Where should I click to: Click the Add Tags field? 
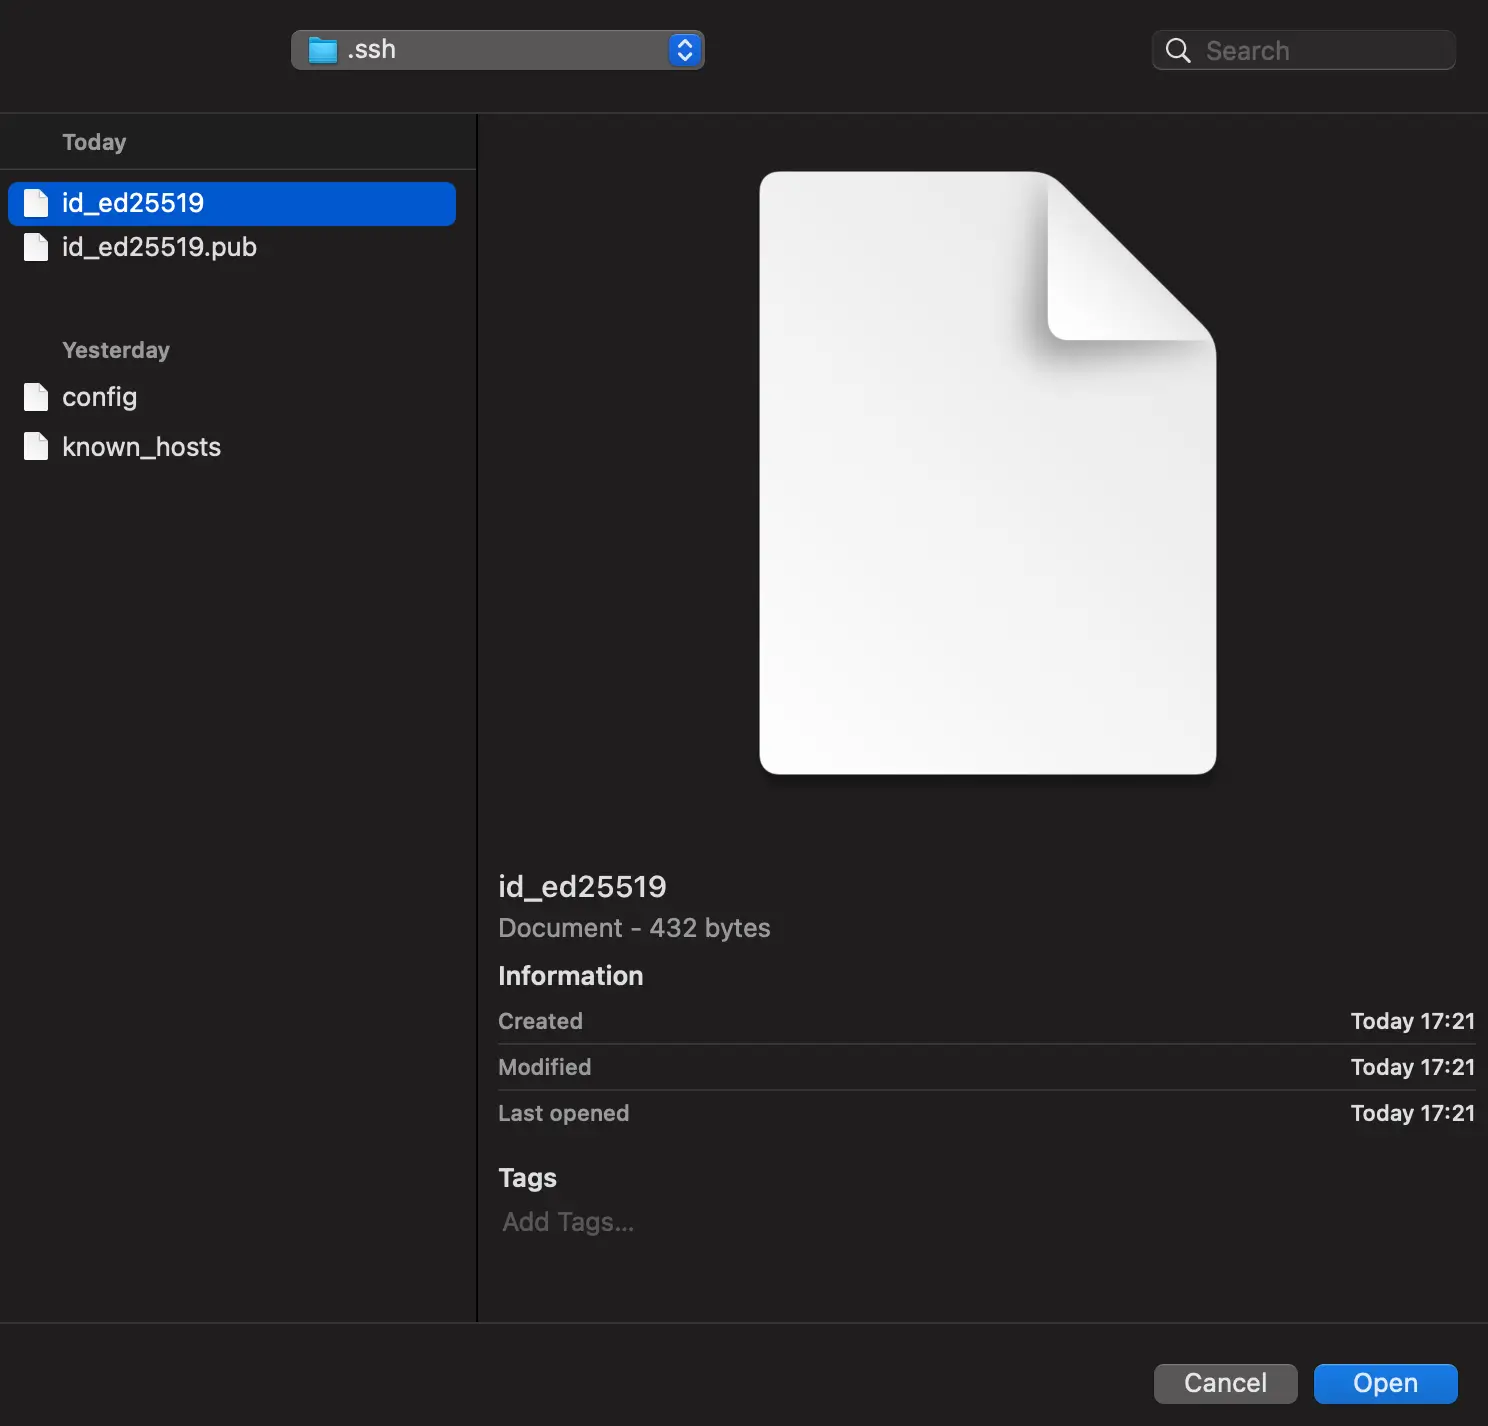coord(566,1221)
